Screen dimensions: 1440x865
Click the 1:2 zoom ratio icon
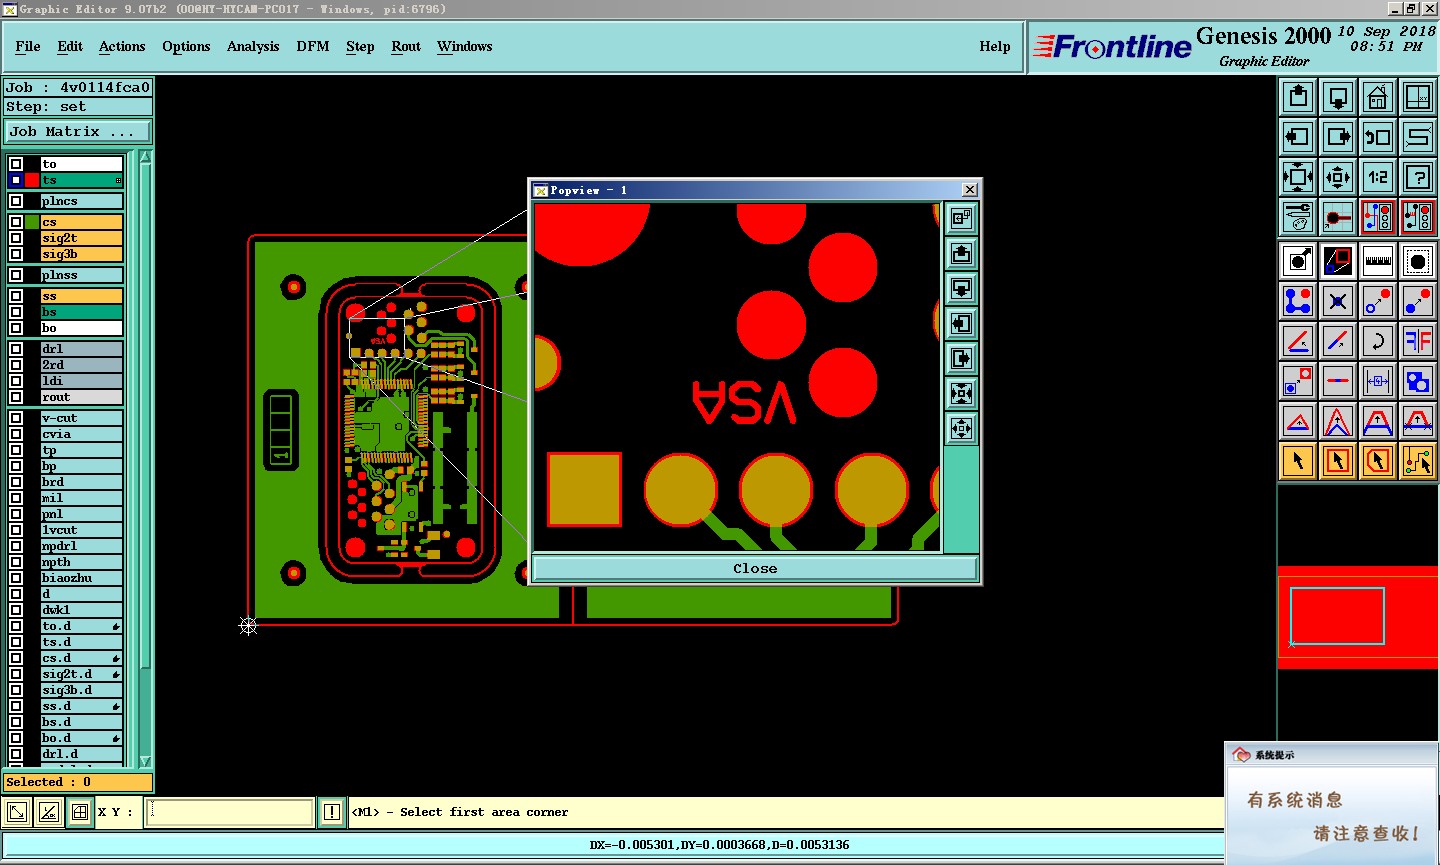tap(1378, 177)
